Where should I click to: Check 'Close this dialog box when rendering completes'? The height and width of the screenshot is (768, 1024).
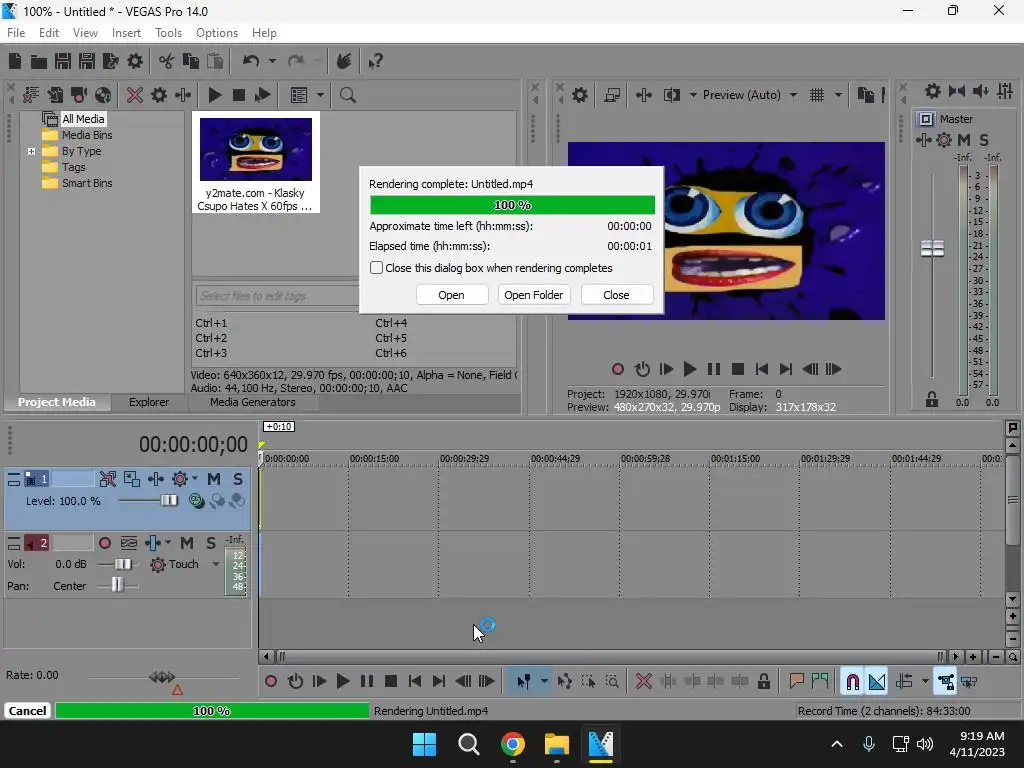pos(376,268)
